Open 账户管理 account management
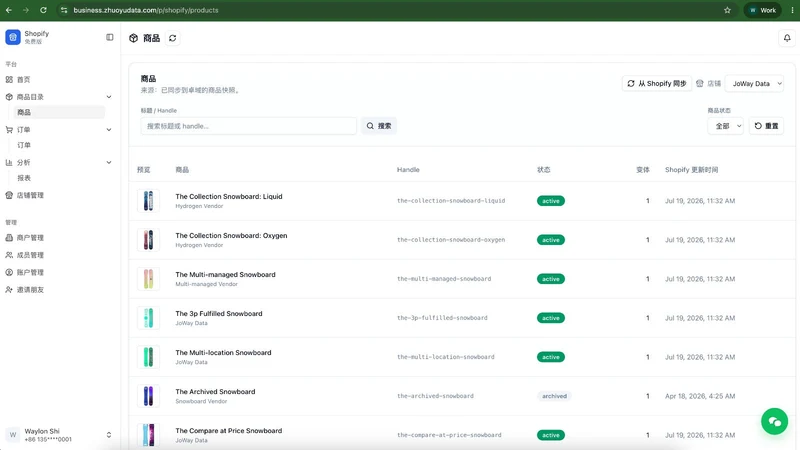800x450 pixels. (x=30, y=272)
